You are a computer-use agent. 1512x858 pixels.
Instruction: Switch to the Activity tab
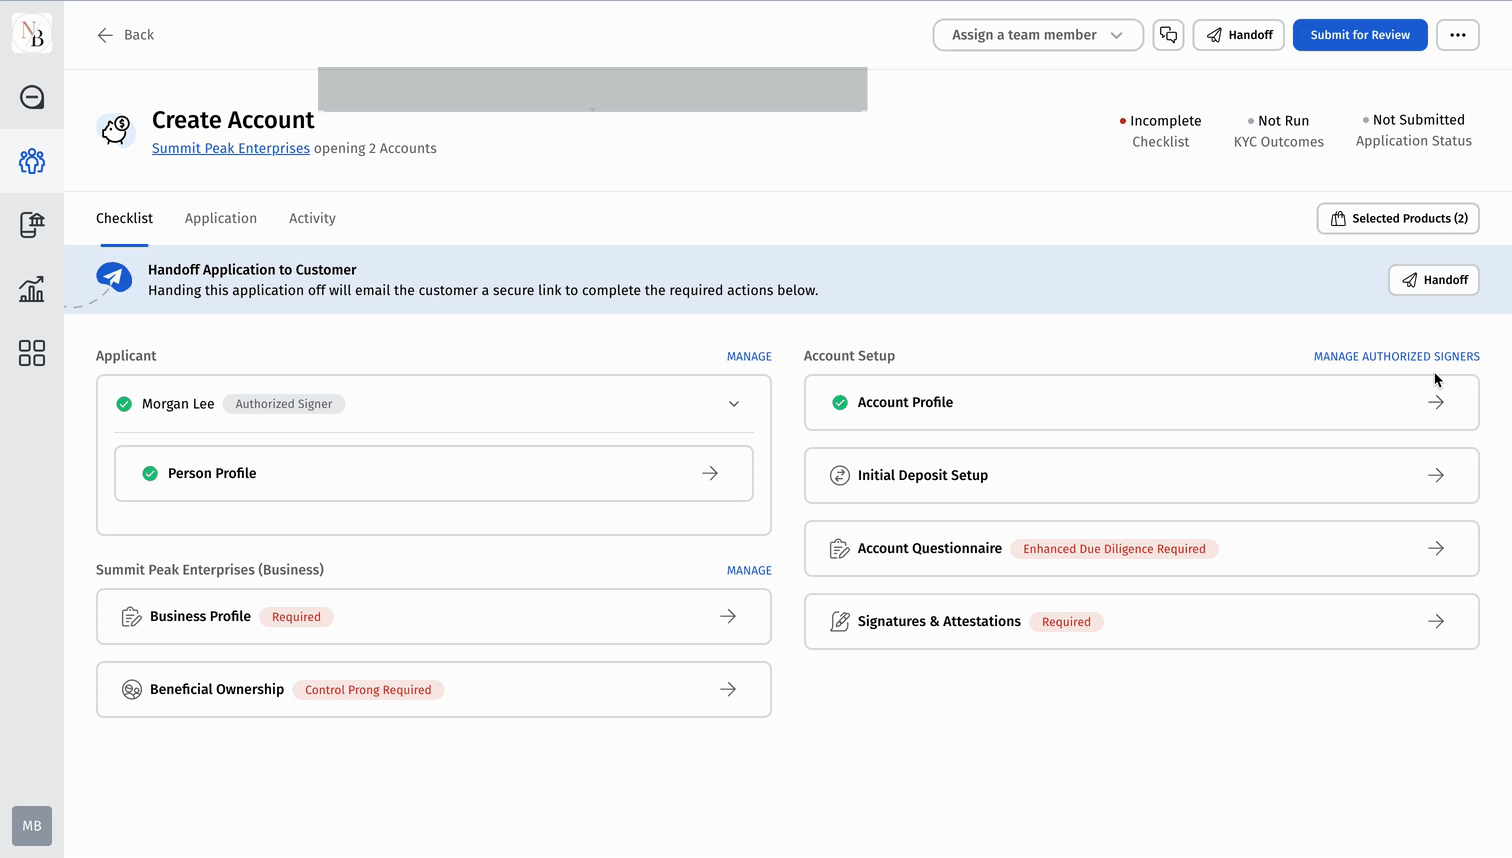pos(312,218)
